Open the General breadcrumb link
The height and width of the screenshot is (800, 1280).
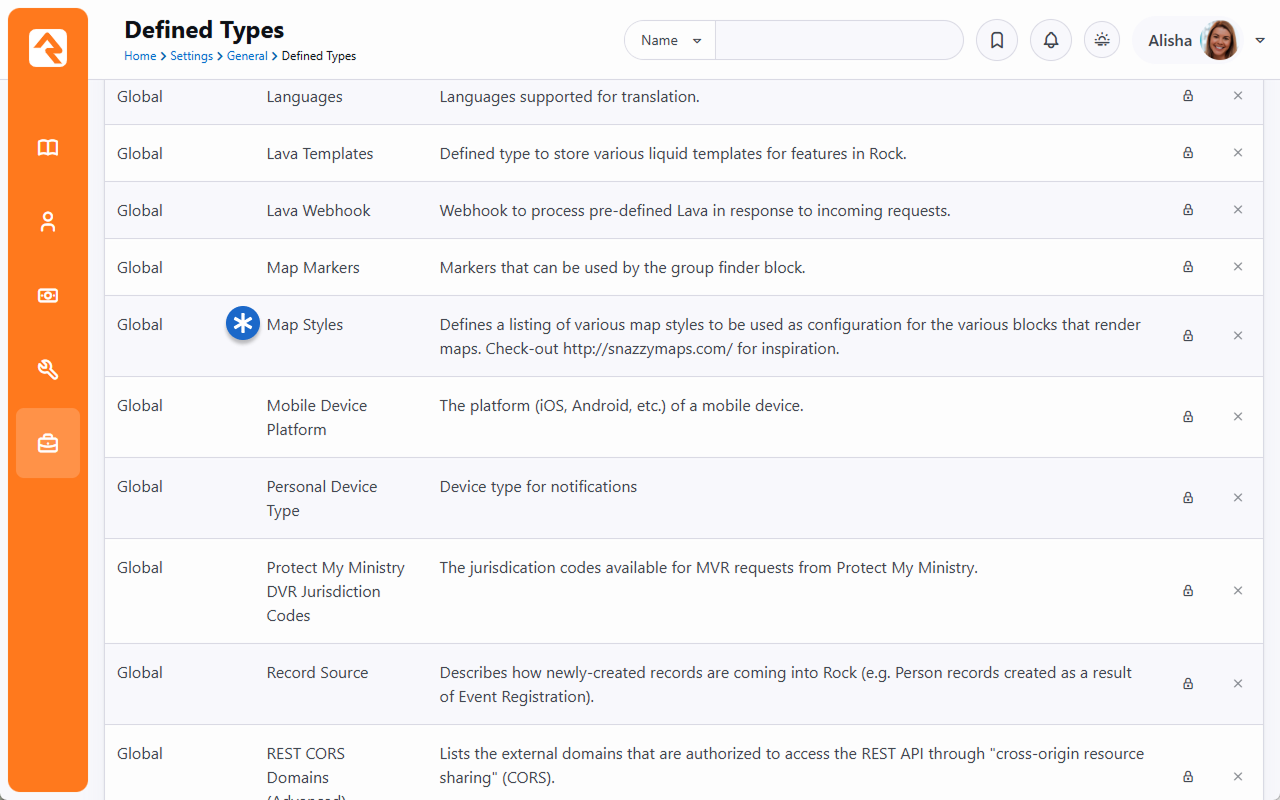[x=247, y=56]
